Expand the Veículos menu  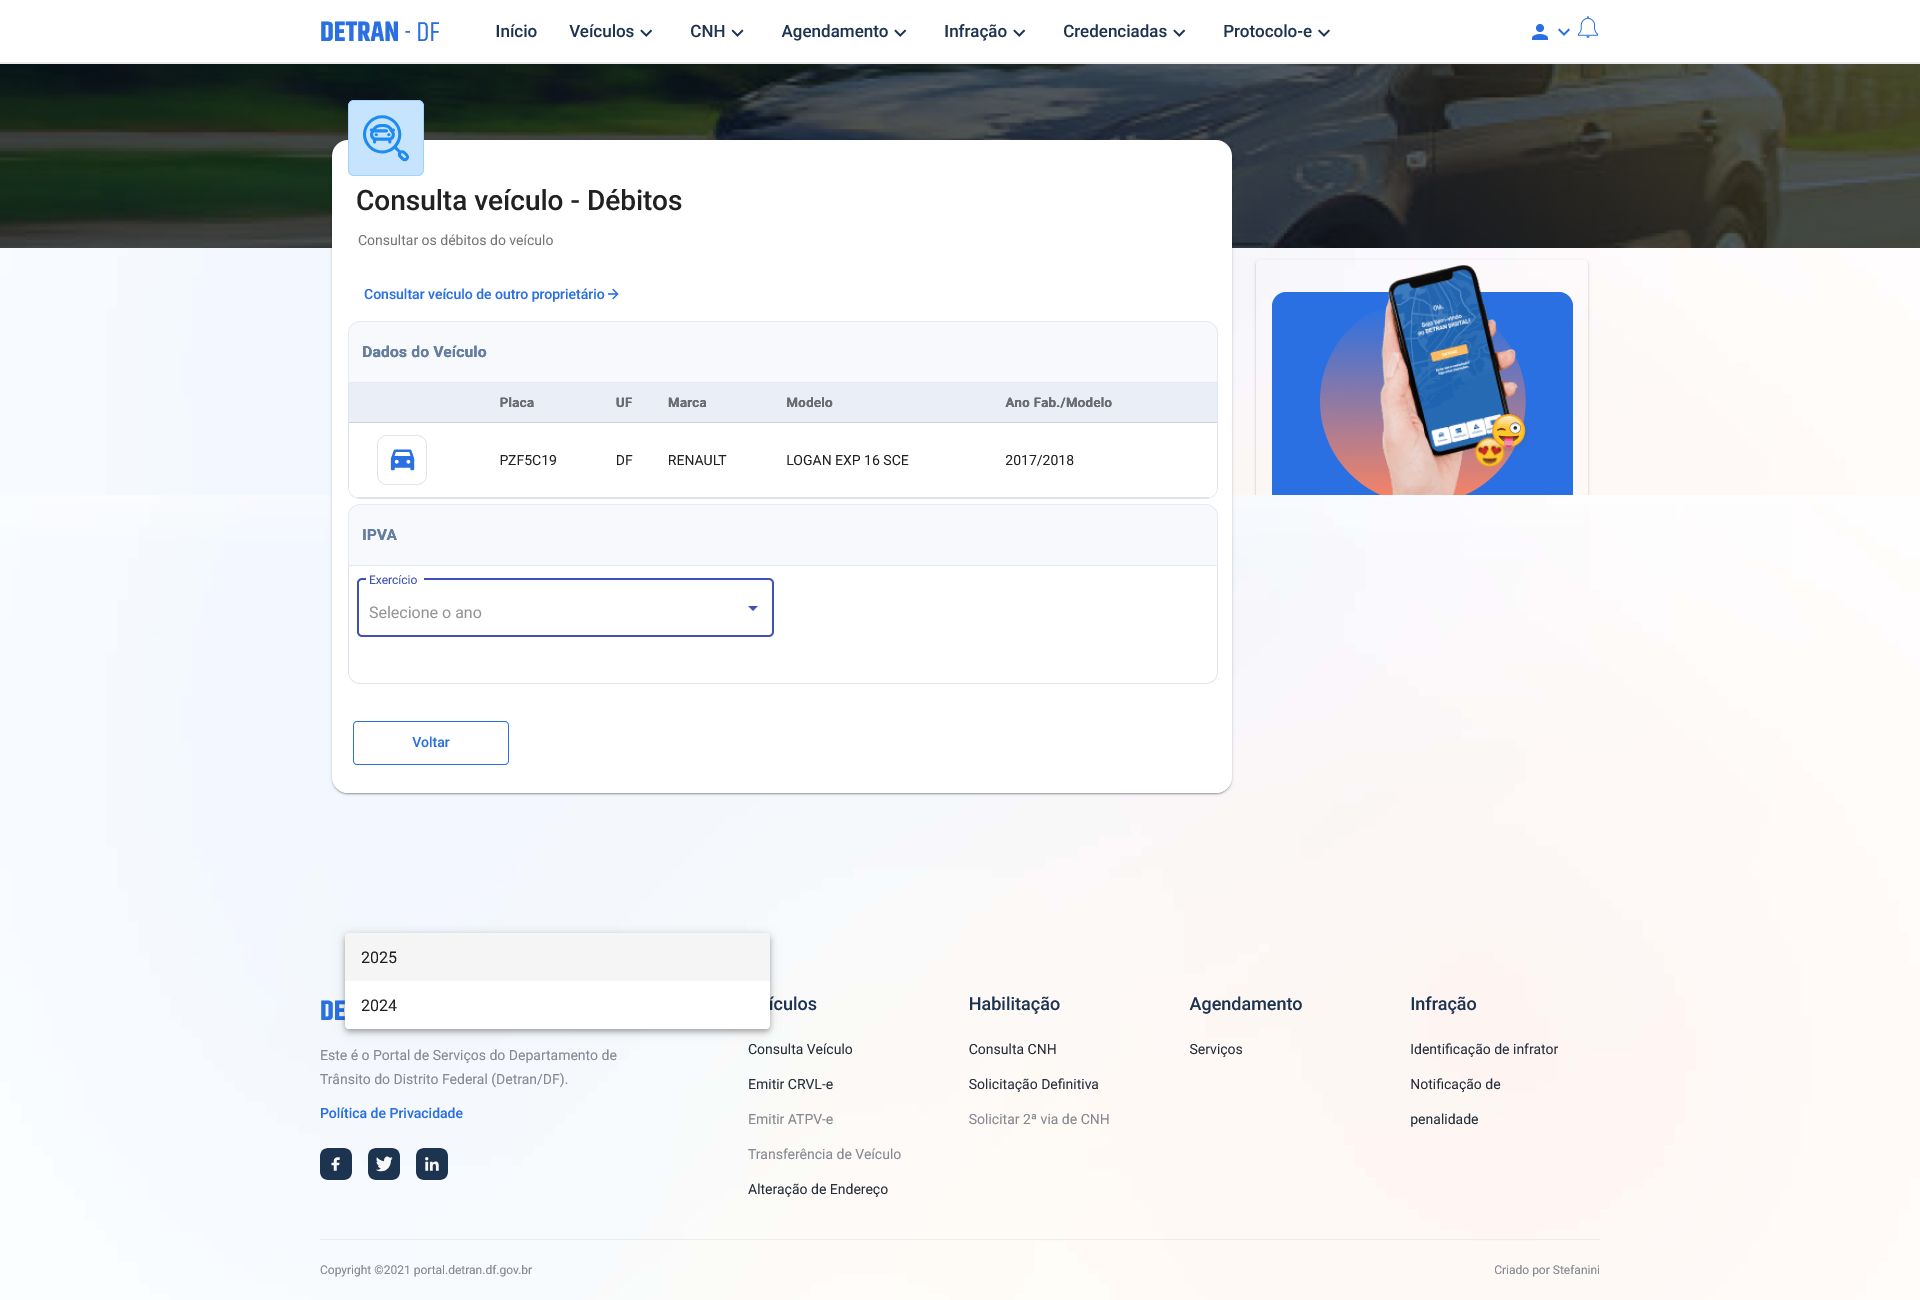pos(610,32)
